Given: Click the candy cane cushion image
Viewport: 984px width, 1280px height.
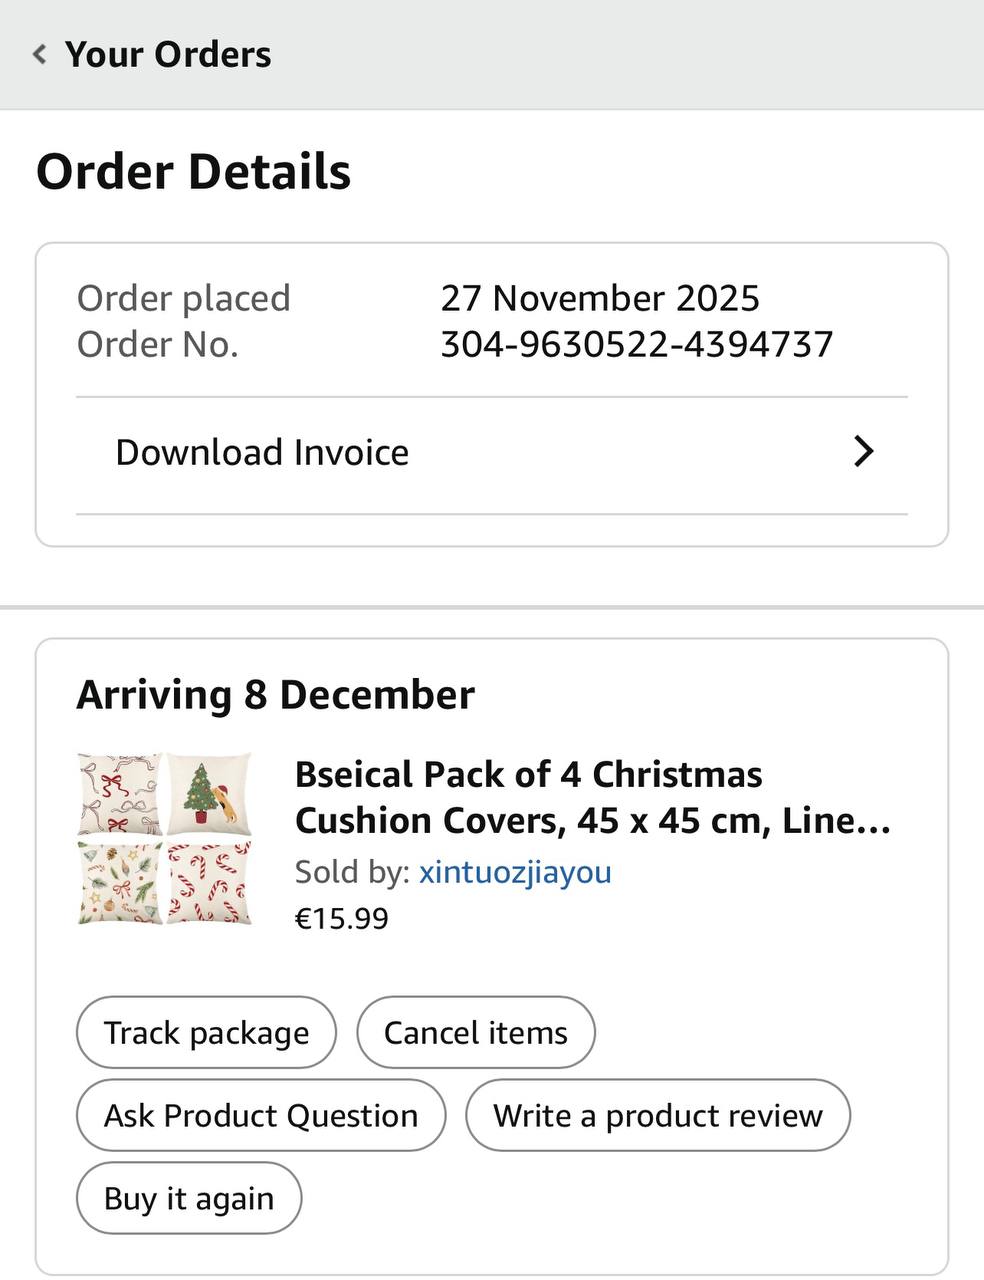Looking at the screenshot, I should (209, 883).
